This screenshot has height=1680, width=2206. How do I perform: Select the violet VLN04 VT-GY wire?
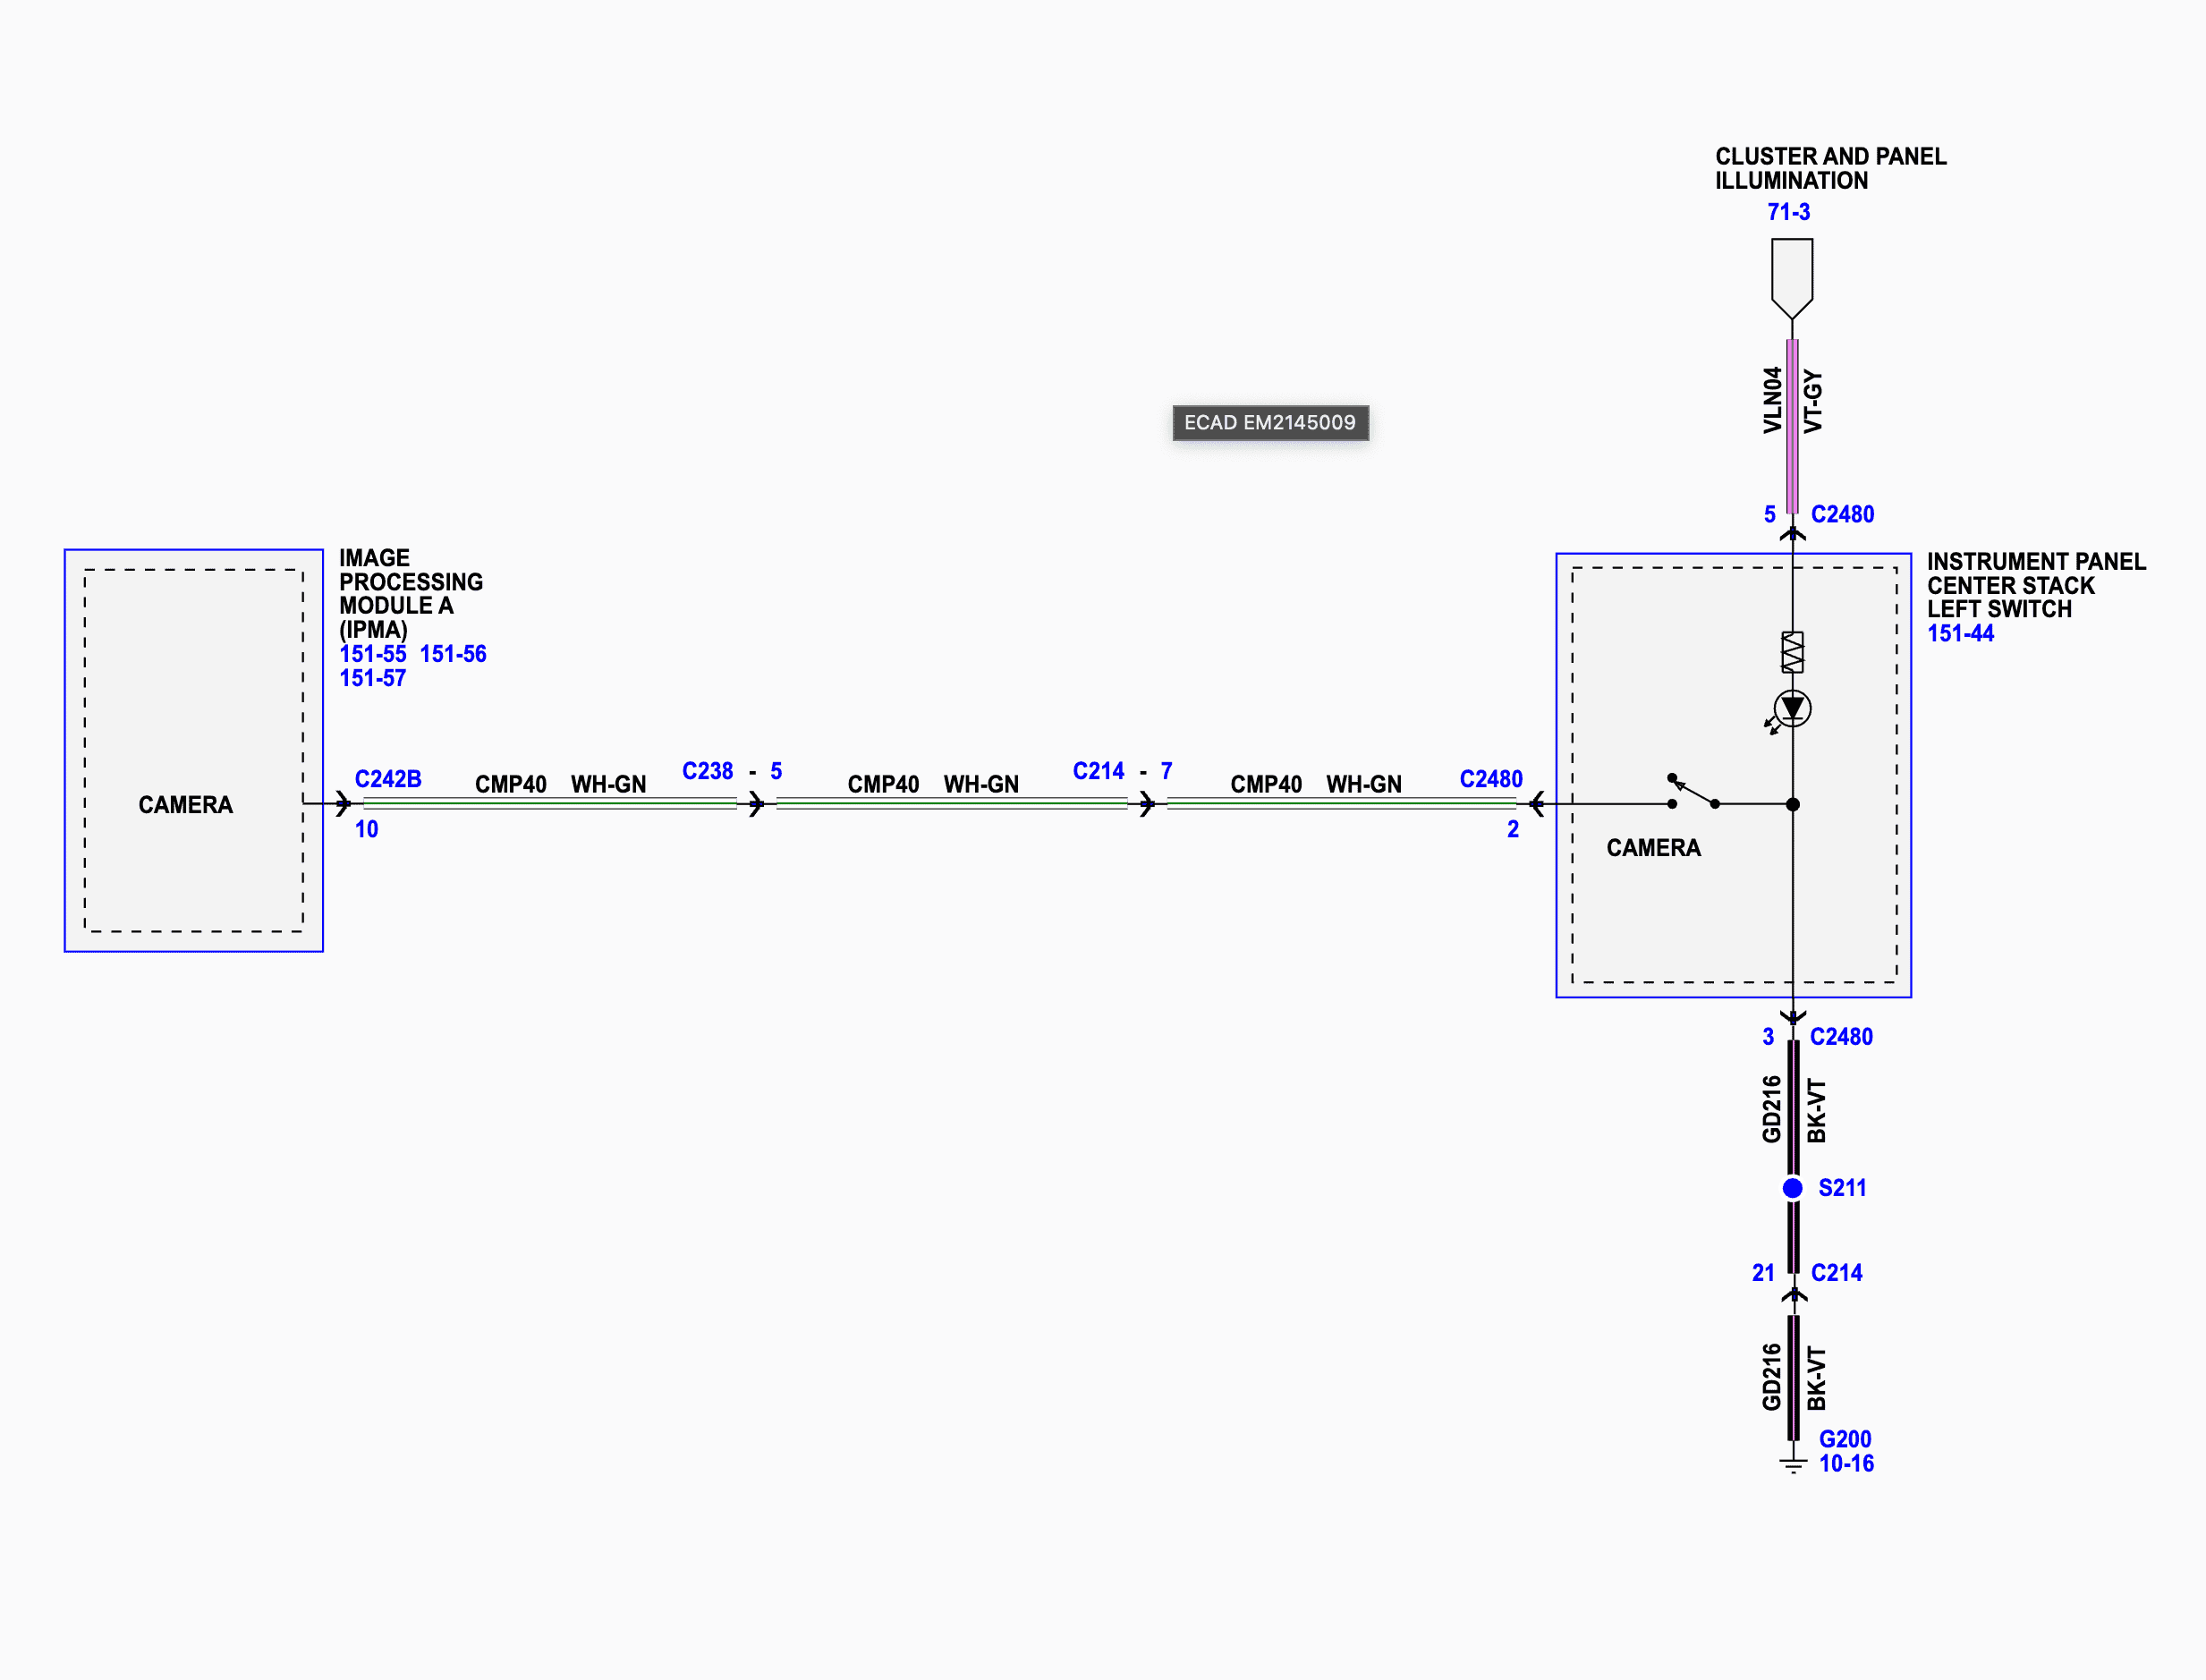tap(1792, 425)
